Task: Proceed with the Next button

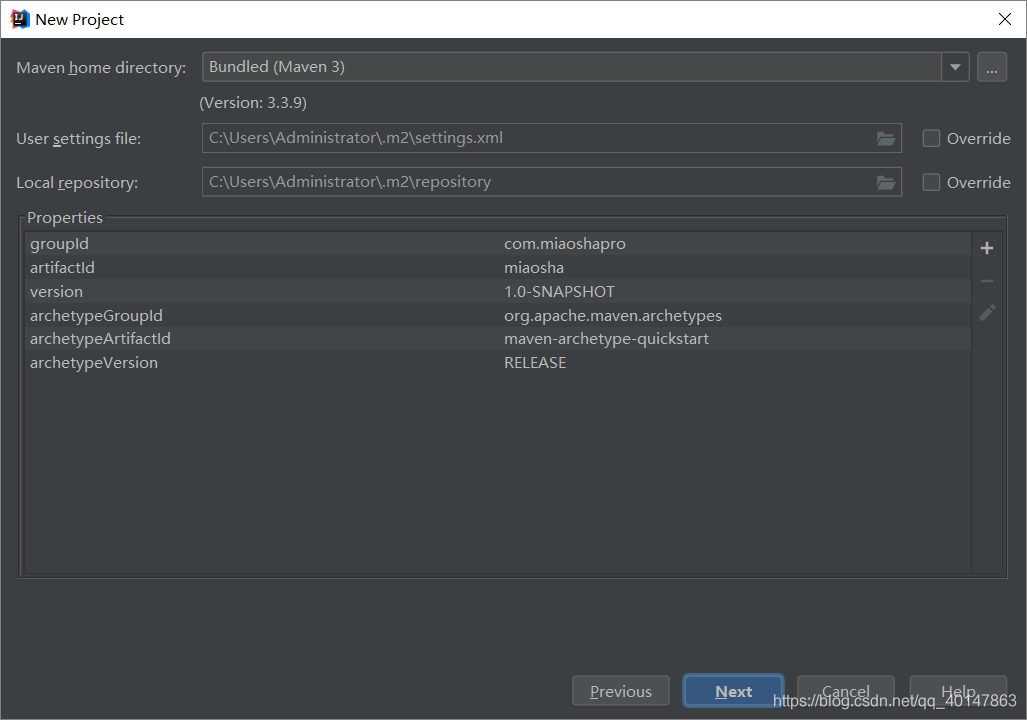Action: pos(733,691)
